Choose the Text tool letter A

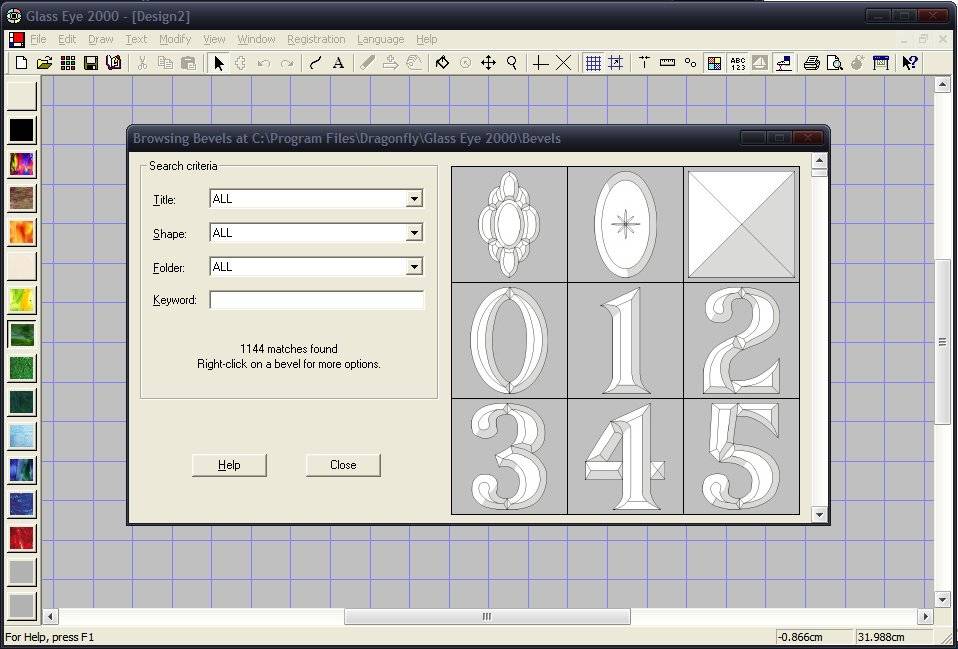(x=338, y=62)
